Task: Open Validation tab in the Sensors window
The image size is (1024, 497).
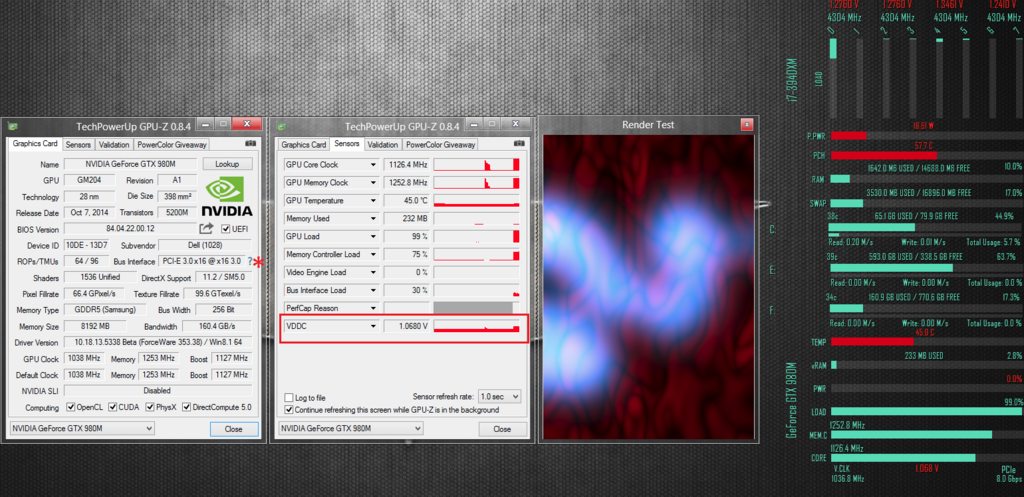Action: coord(383,145)
